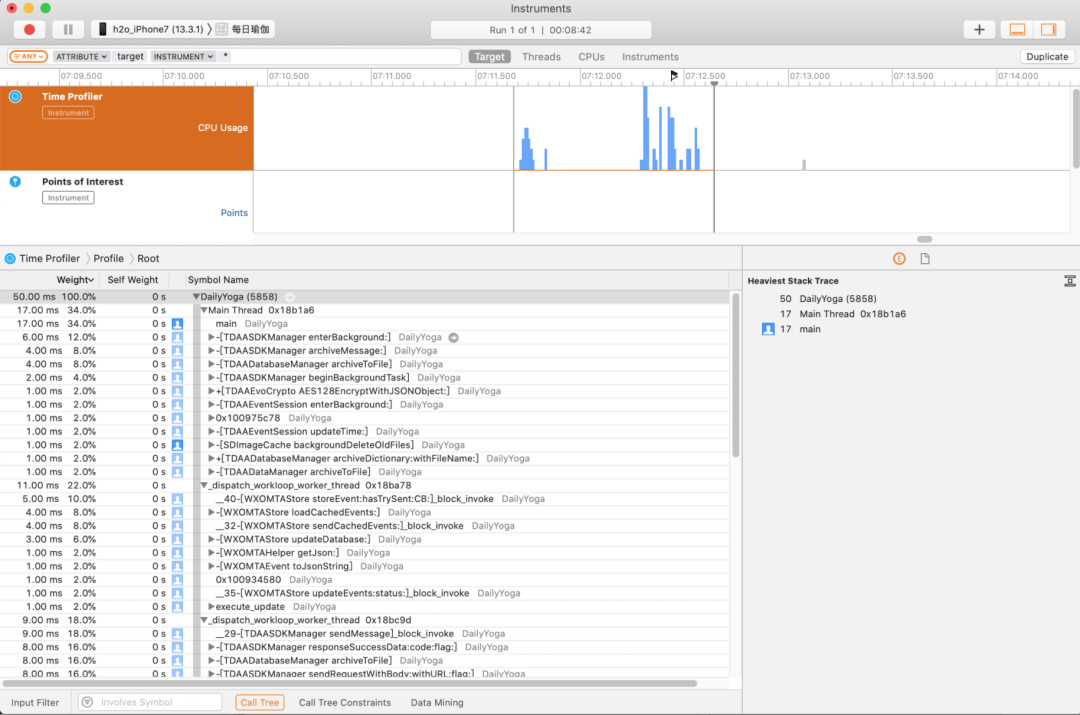Open the ANY filter selector

(29, 56)
